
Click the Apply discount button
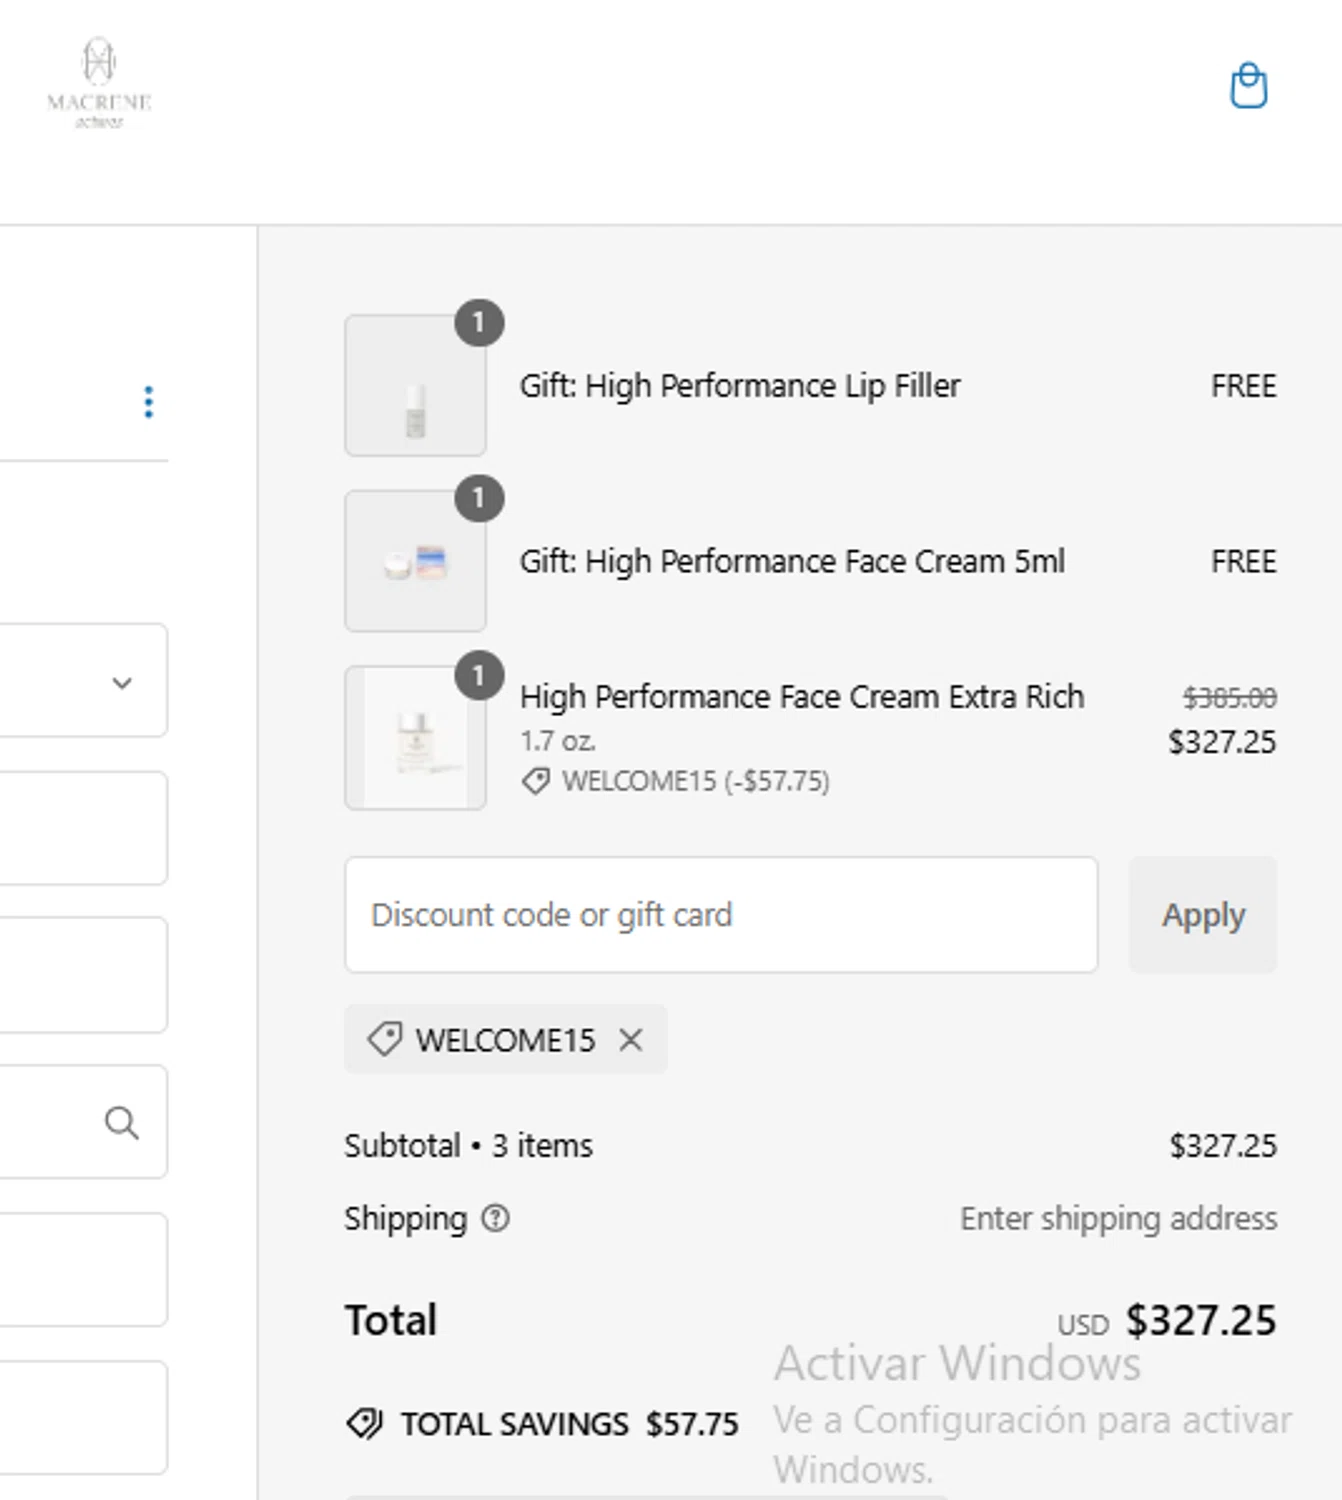(x=1203, y=915)
